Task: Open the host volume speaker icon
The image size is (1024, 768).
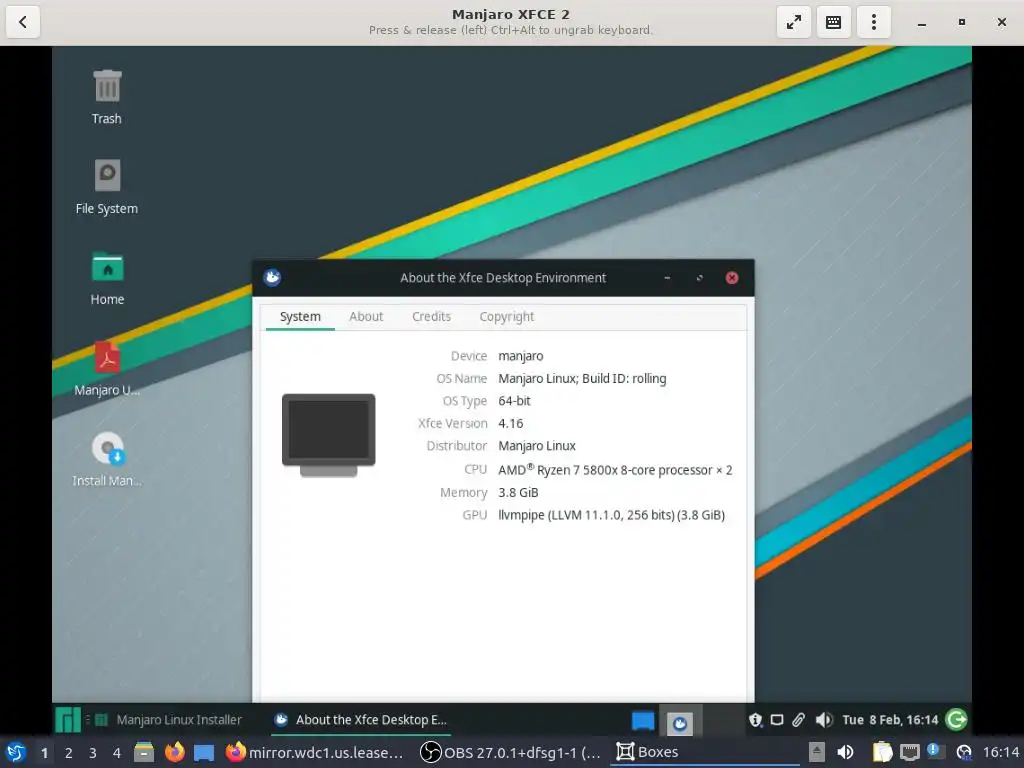Action: coord(845,752)
